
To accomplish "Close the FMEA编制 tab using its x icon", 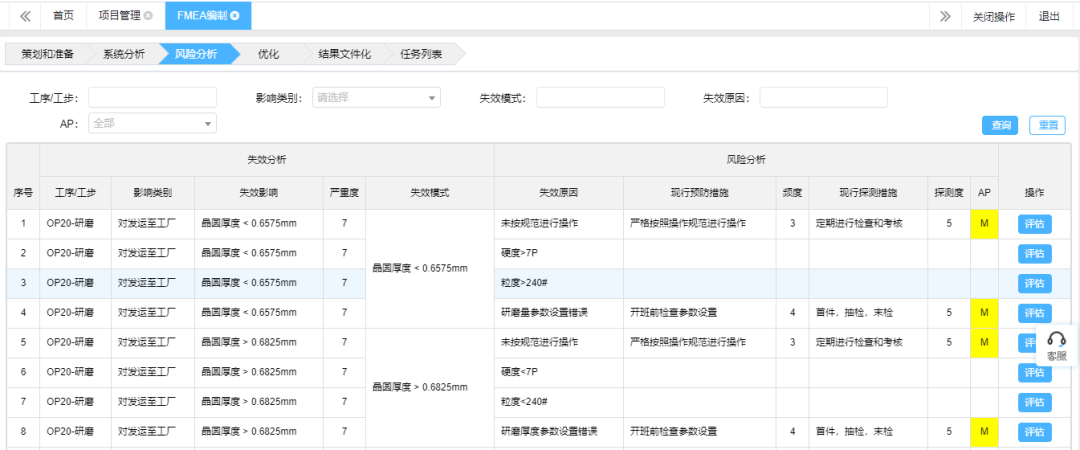I will [235, 16].
